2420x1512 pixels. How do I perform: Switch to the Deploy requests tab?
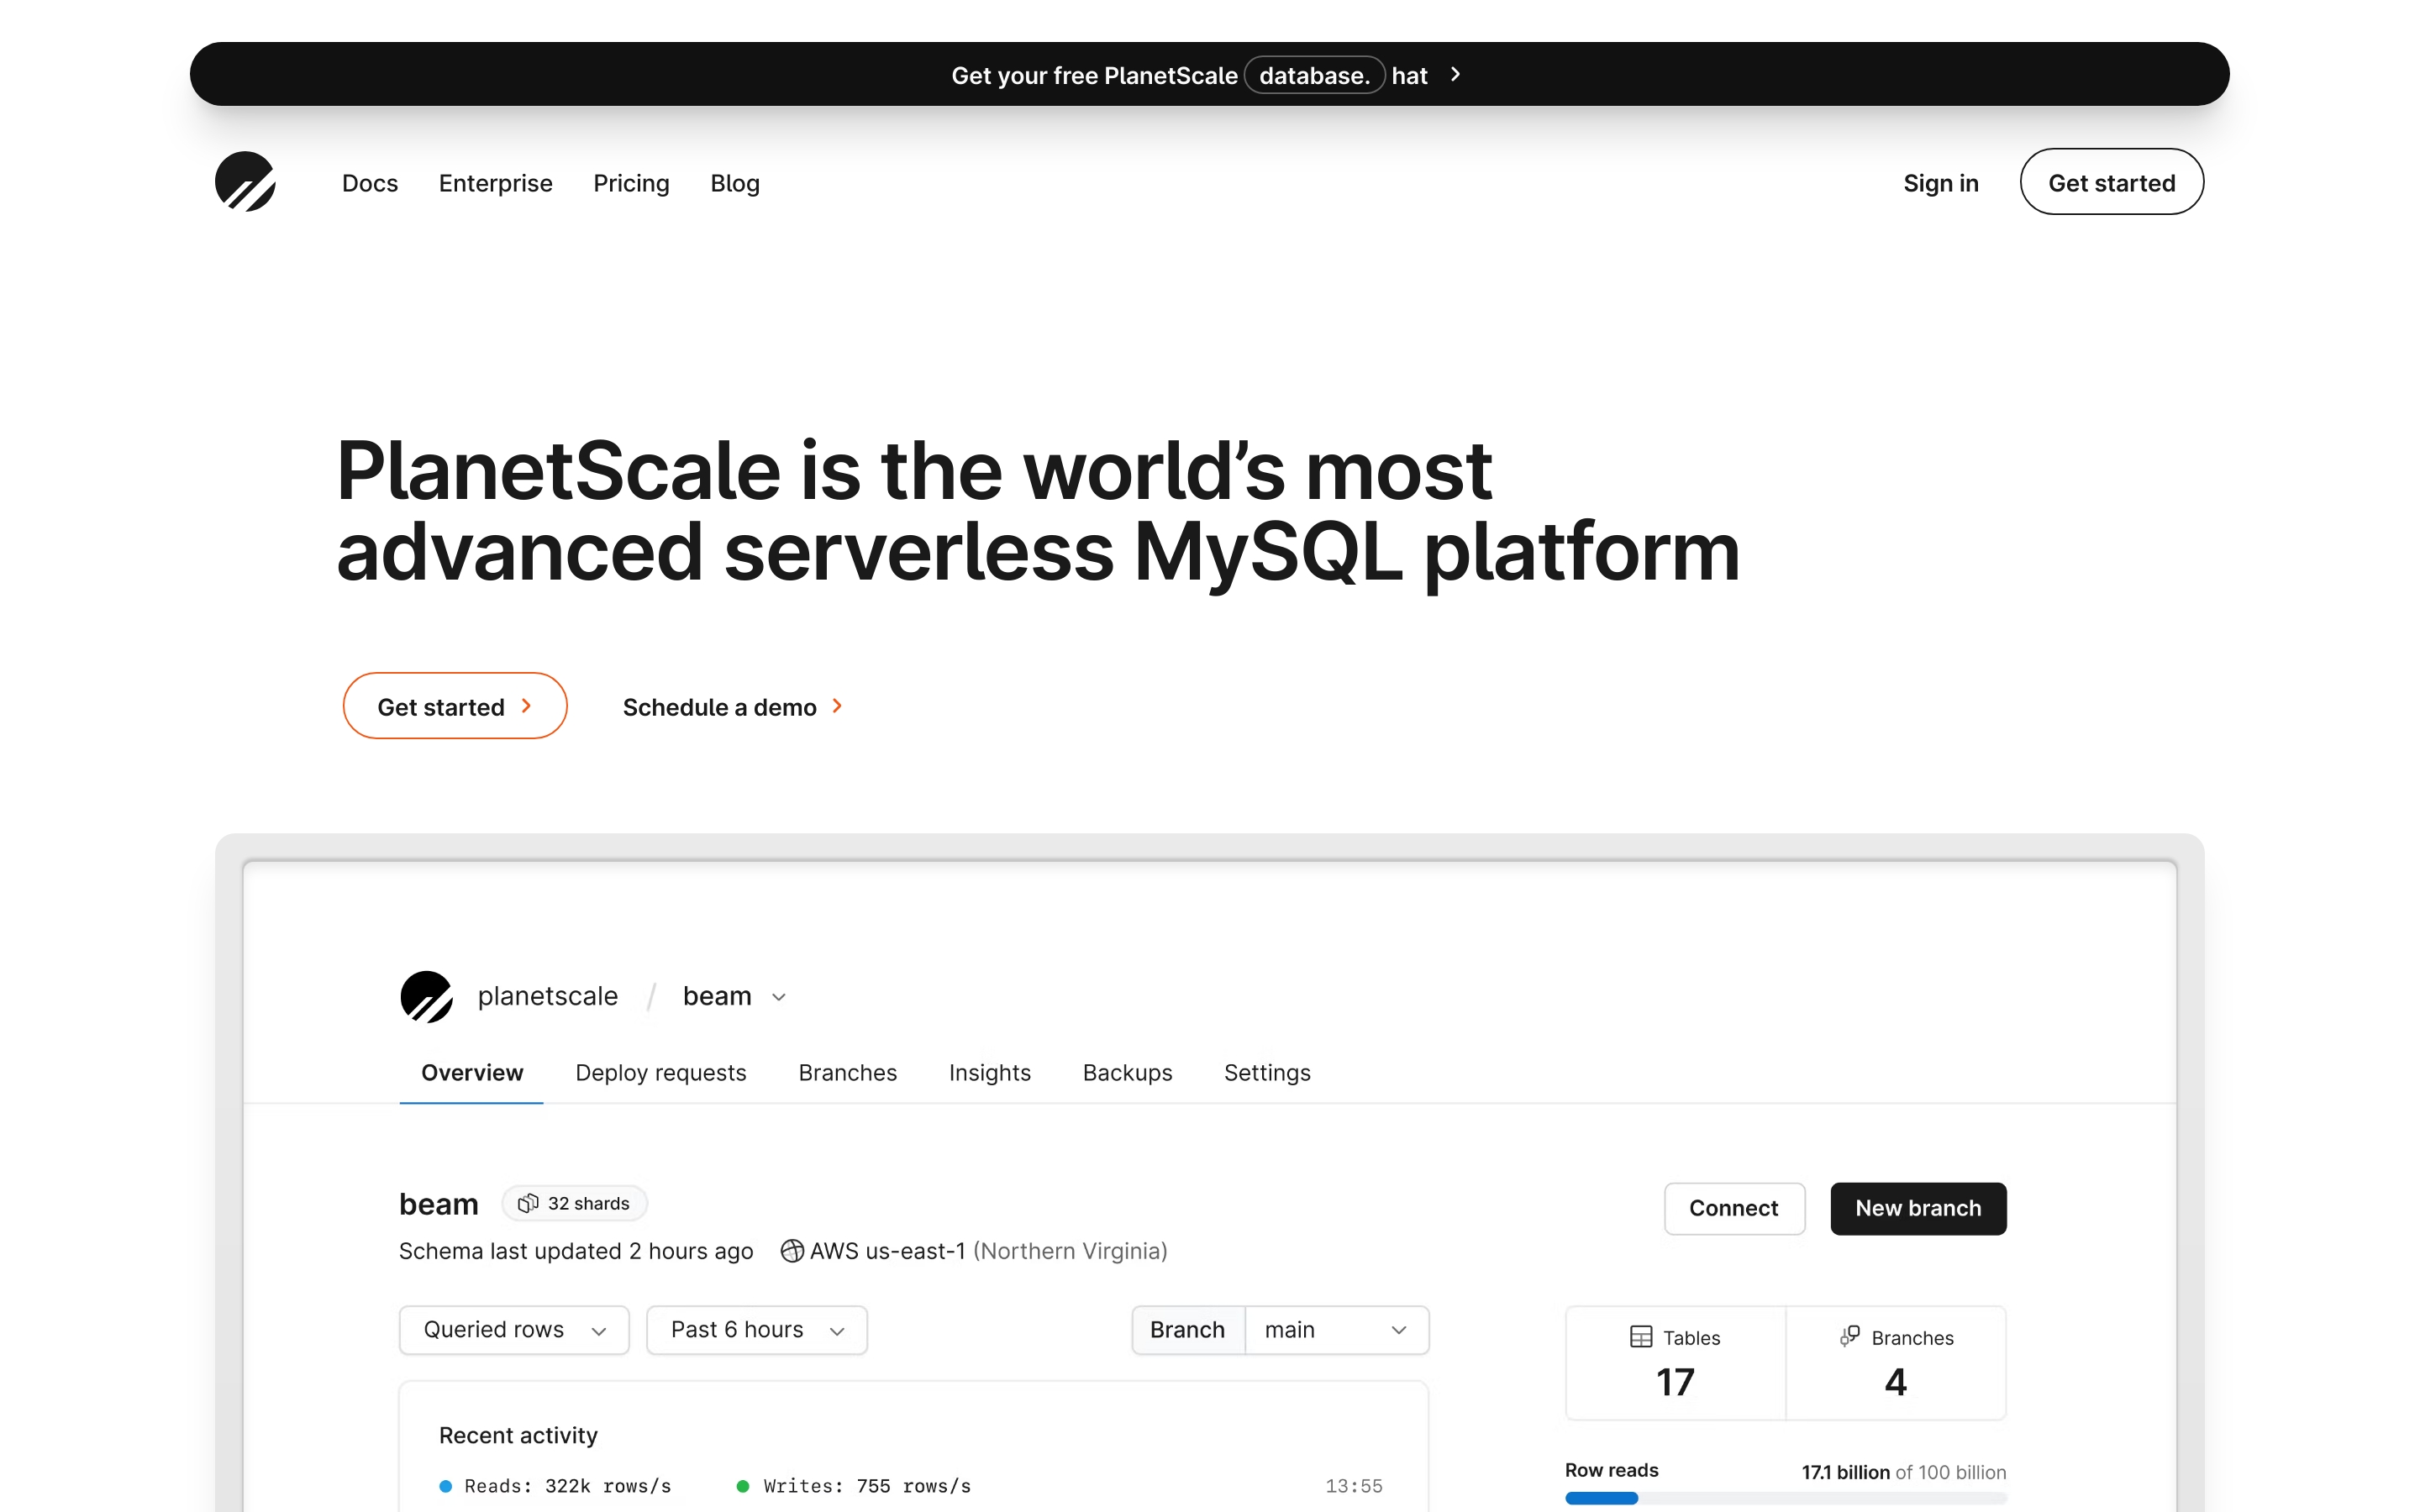click(x=660, y=1072)
